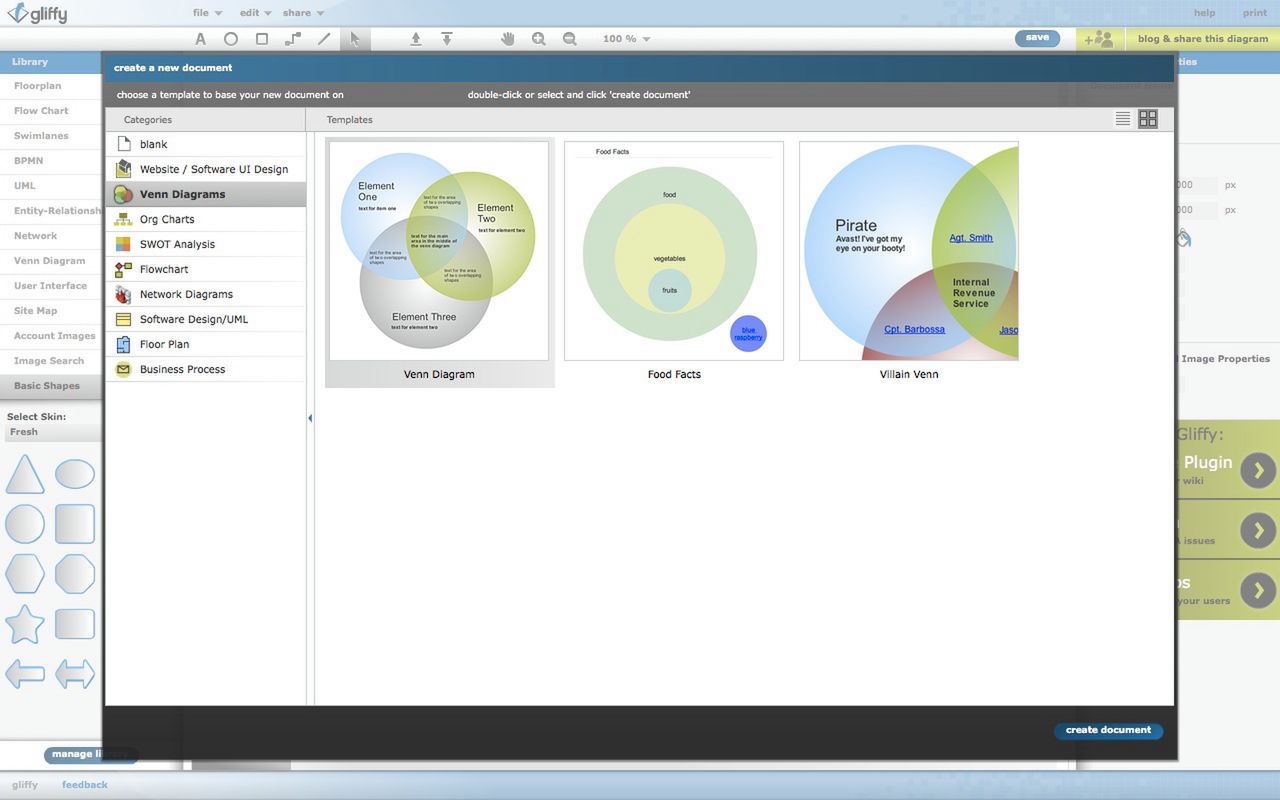Click the Zoom In magnifier
The image size is (1280, 800).
(539, 39)
